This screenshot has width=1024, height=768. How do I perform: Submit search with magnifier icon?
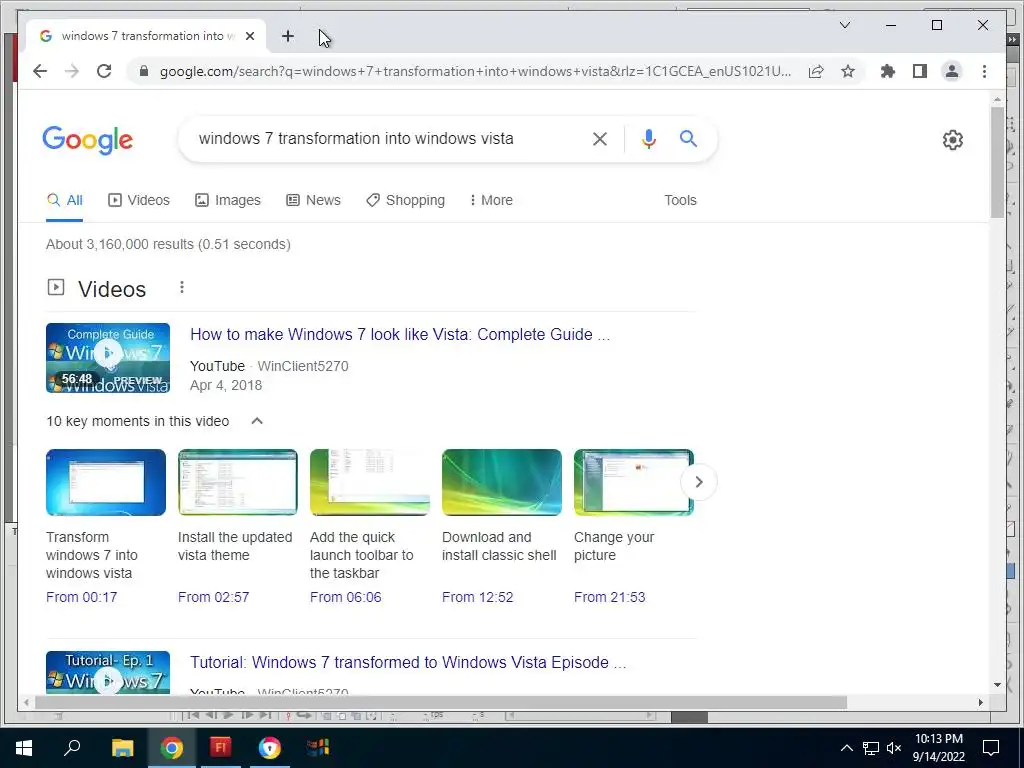pos(688,138)
